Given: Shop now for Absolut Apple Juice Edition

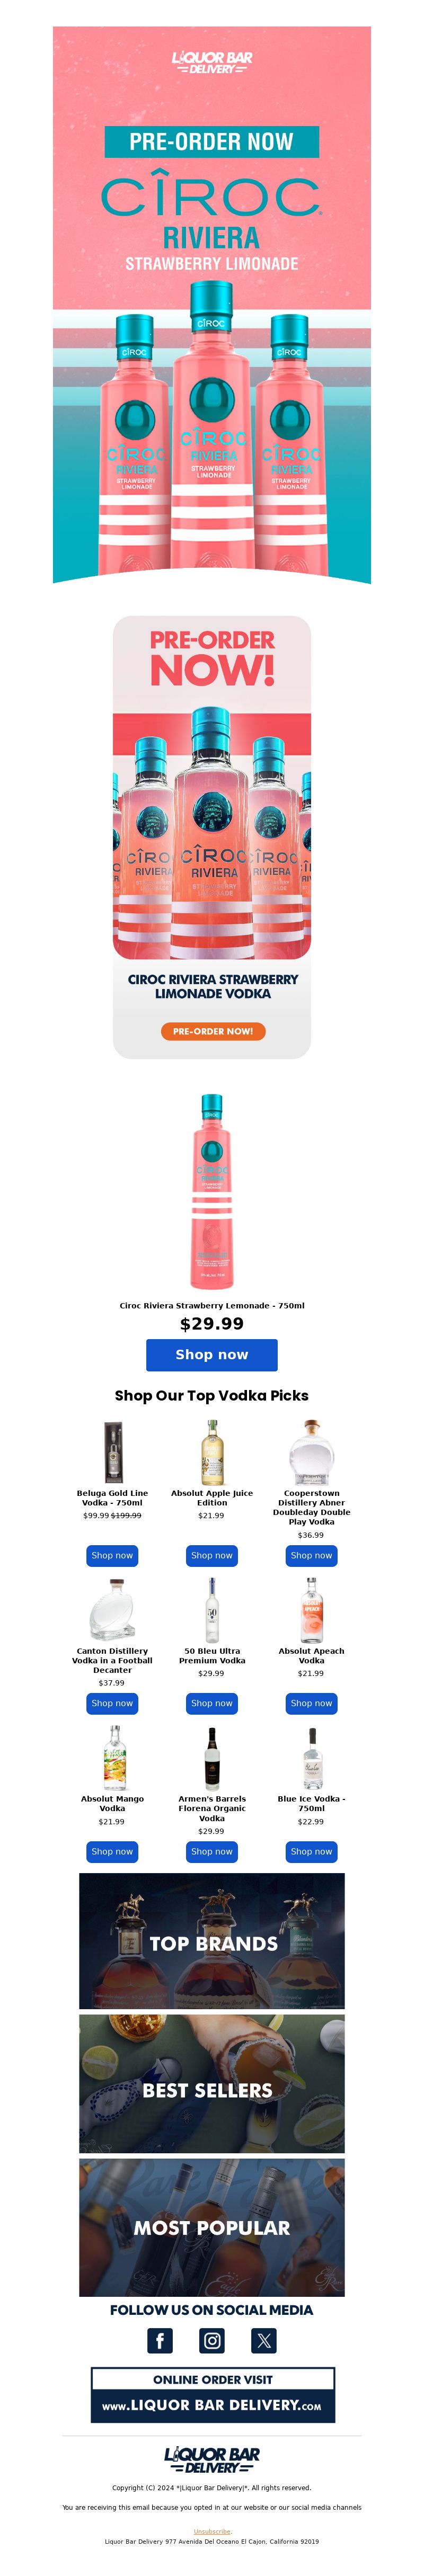Looking at the screenshot, I should [x=212, y=1555].
